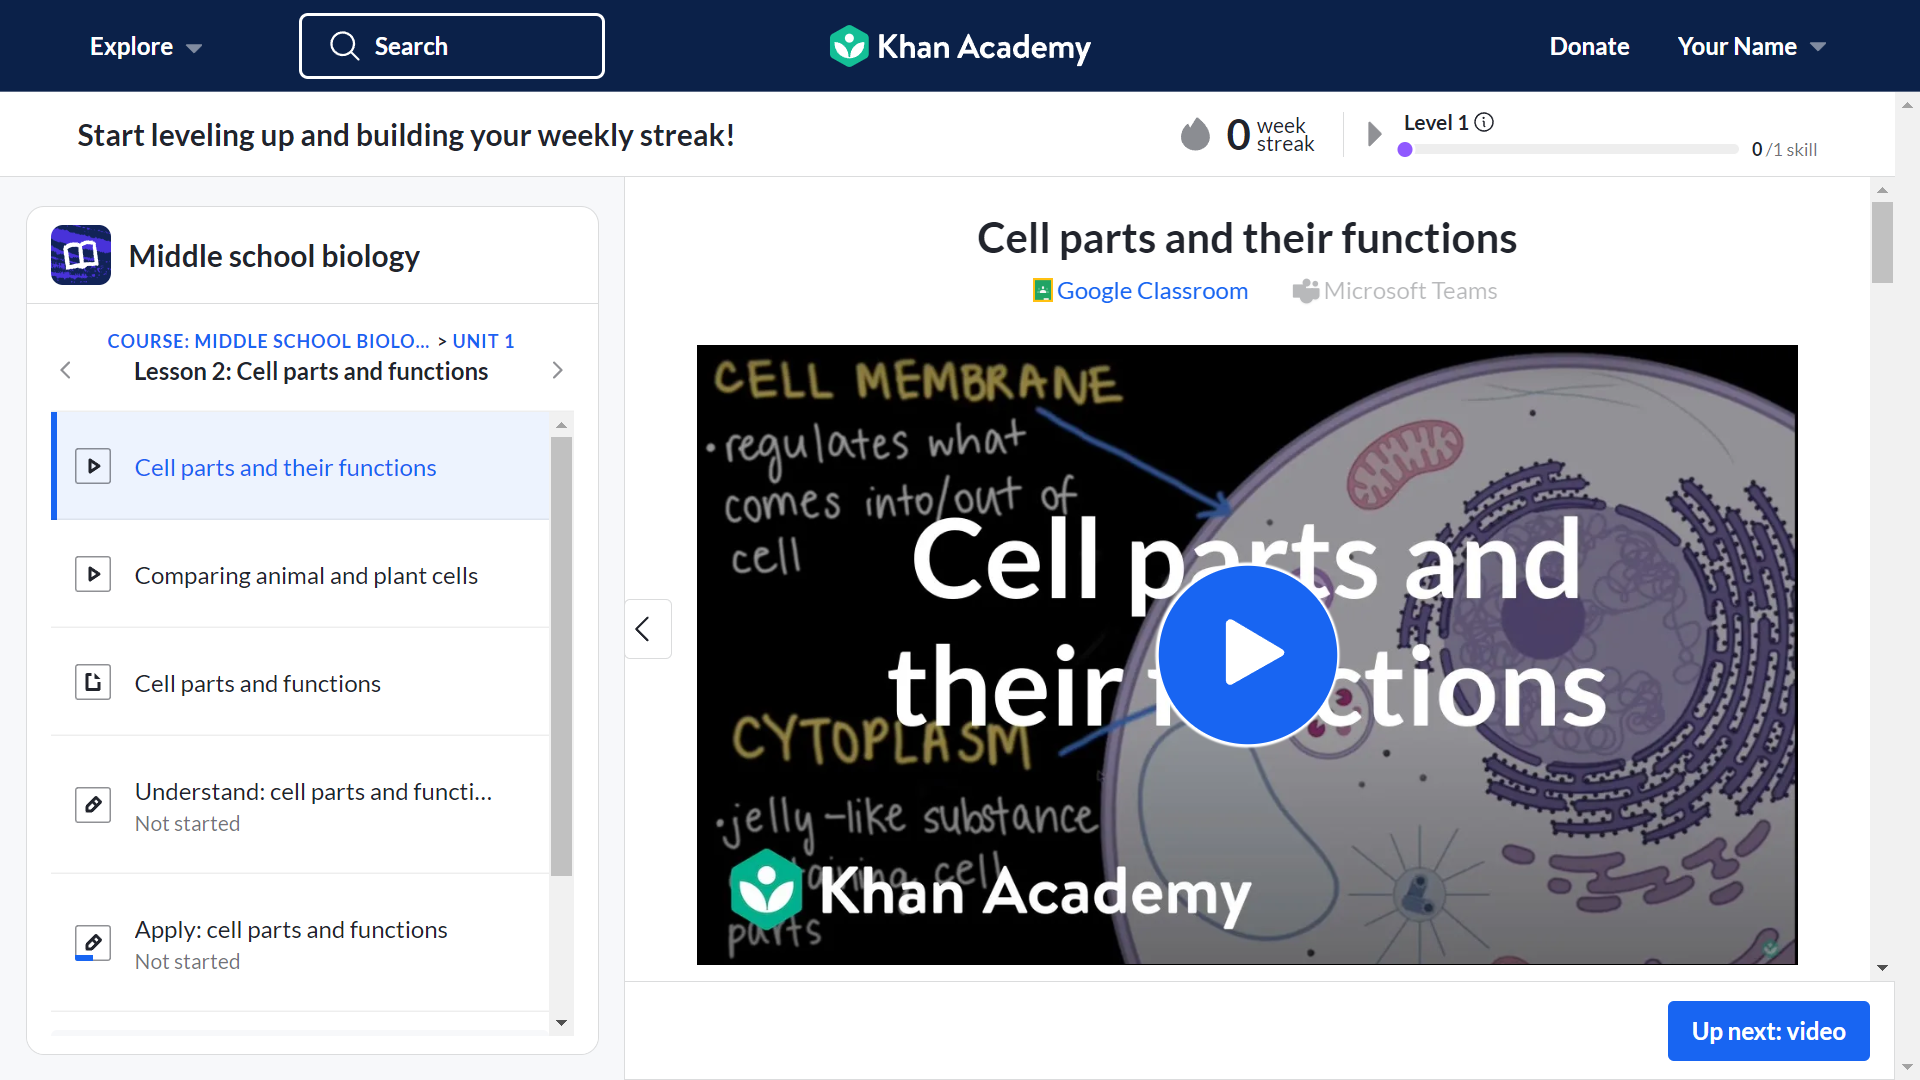The width and height of the screenshot is (1920, 1080).
Task: Open Apply: cell parts and functions exercise
Action: pyautogui.click(x=301, y=944)
